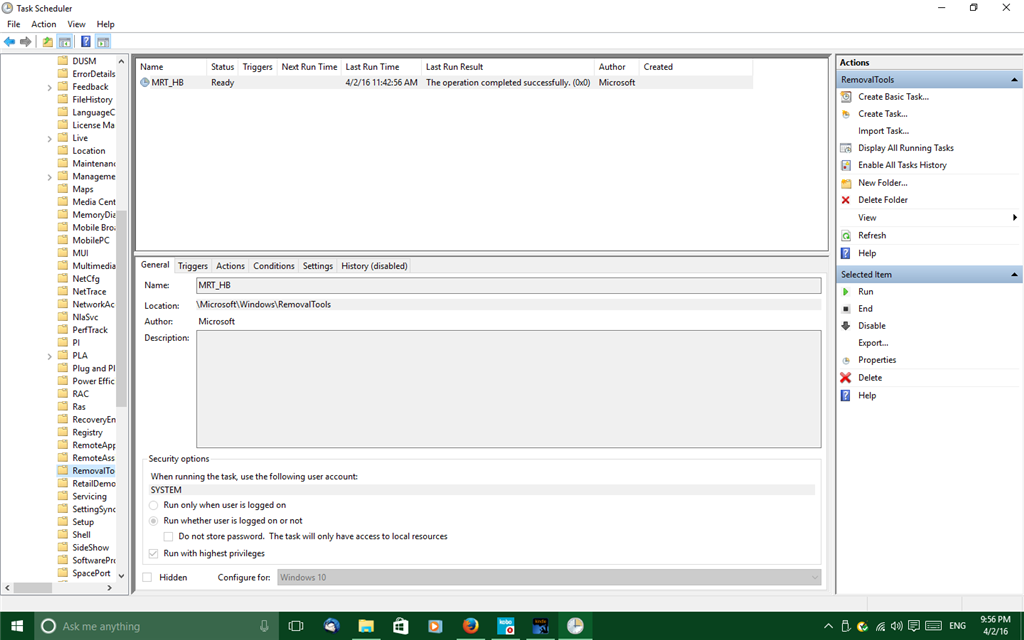Open the Action menu

click(44, 24)
